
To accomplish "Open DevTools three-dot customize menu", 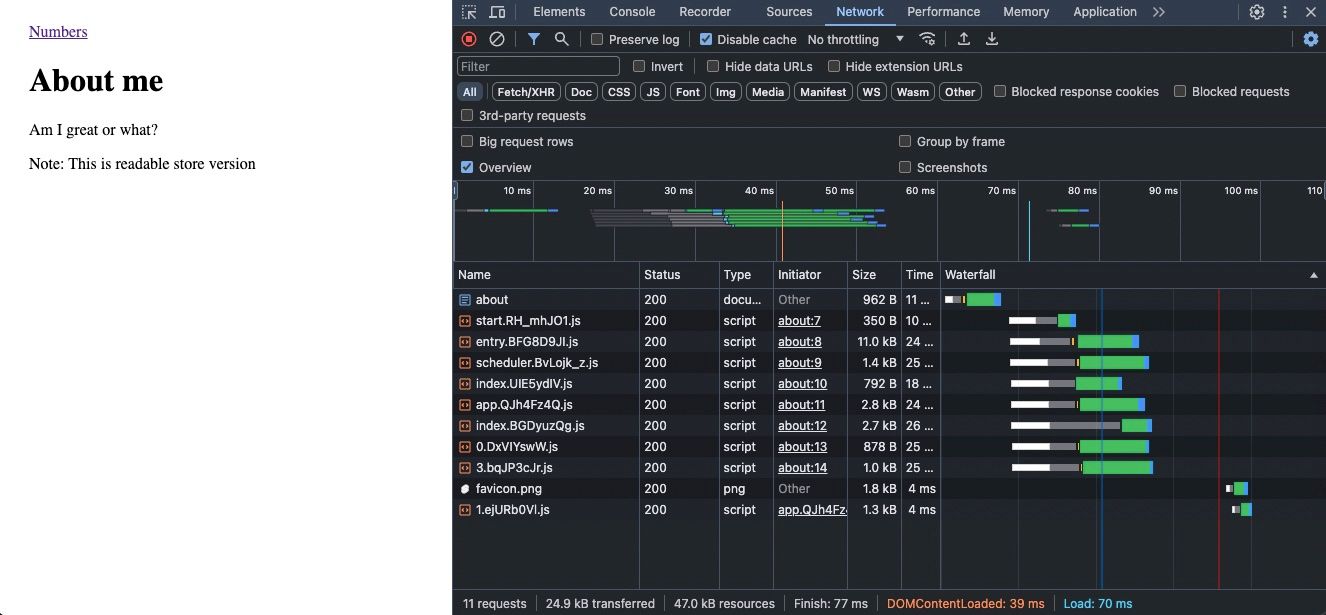I will (1285, 12).
